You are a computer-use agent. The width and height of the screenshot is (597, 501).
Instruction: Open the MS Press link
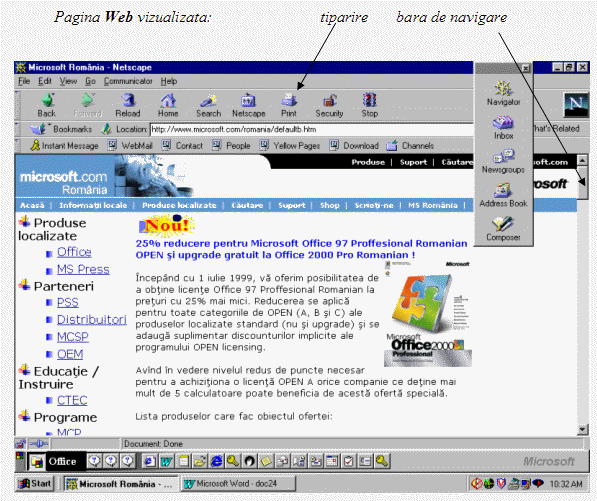pos(83,269)
